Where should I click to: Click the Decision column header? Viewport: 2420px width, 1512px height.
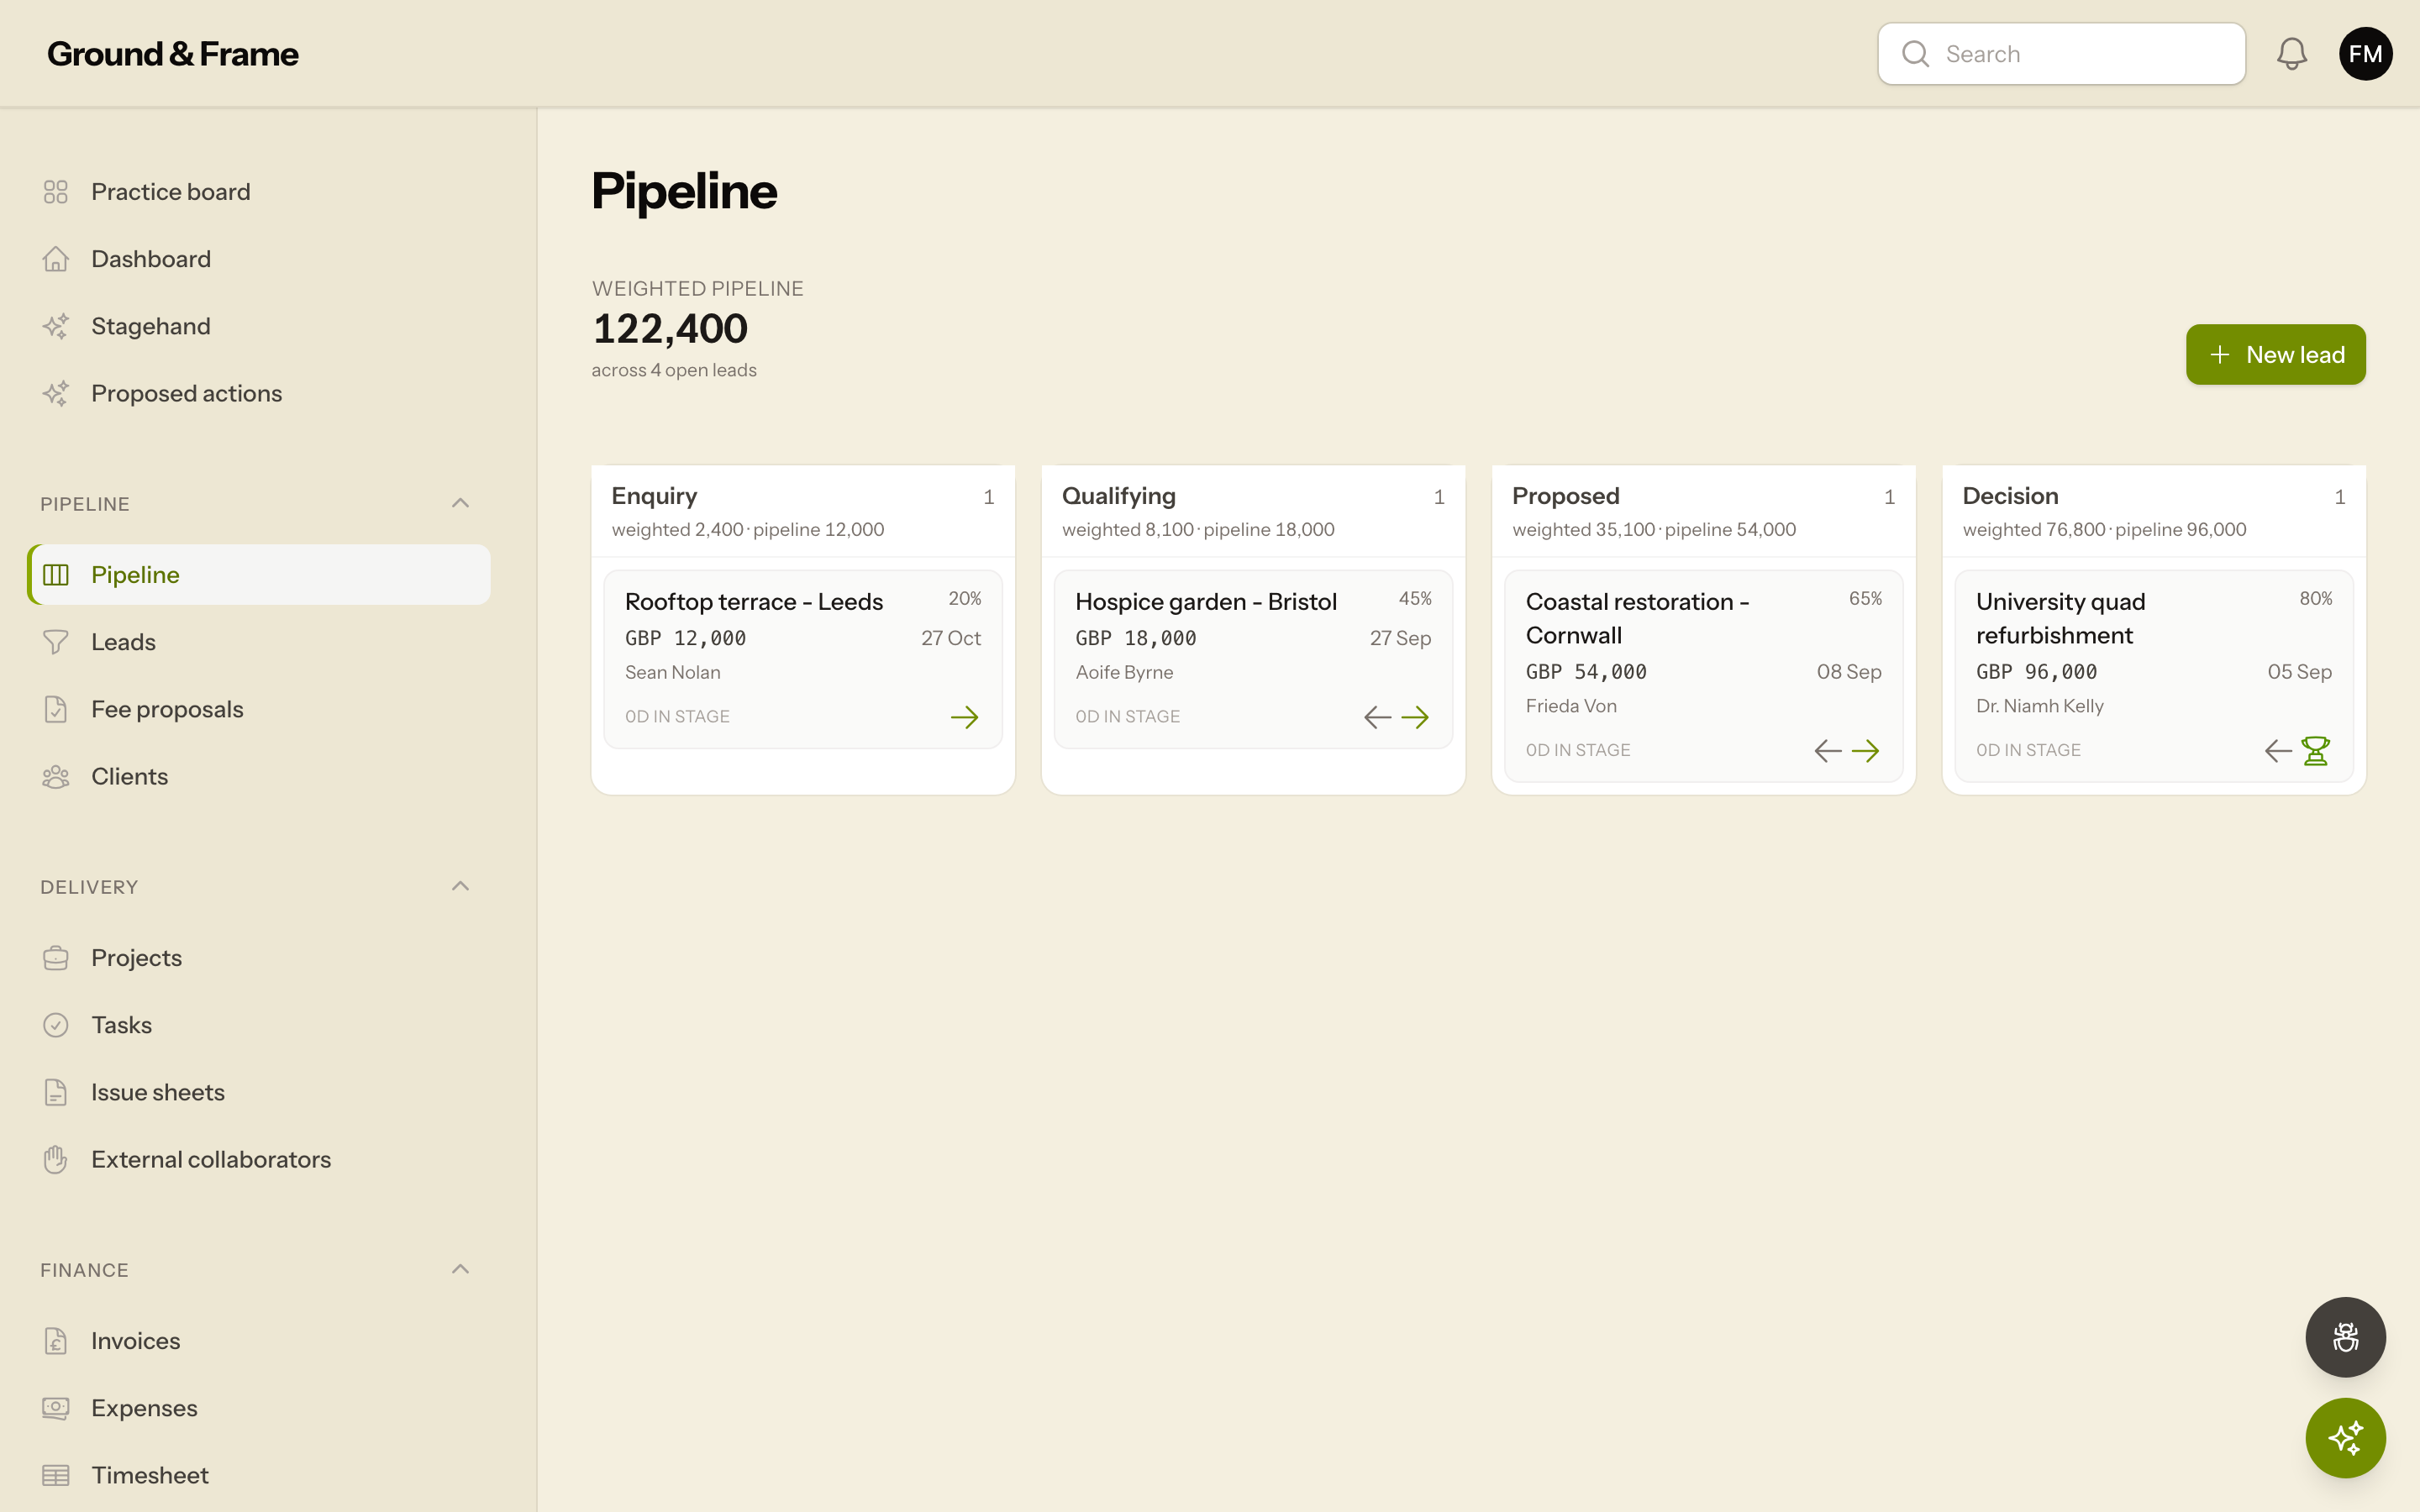[2153, 511]
